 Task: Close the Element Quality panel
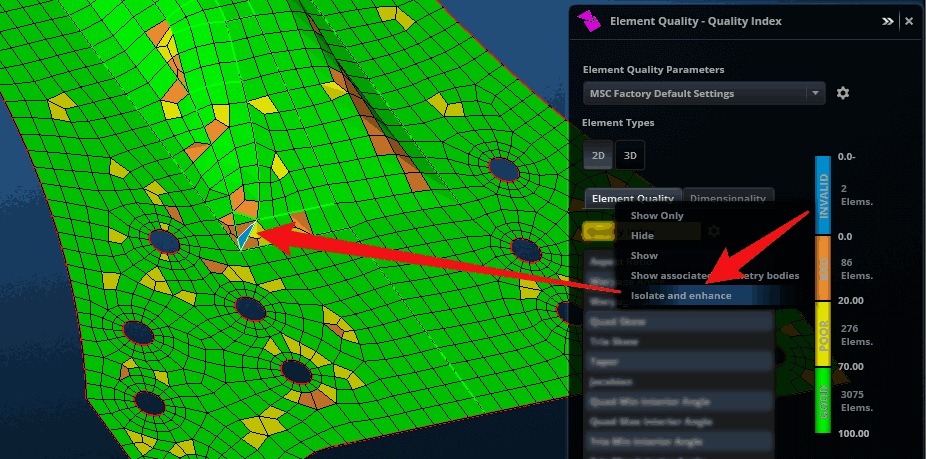(x=909, y=21)
